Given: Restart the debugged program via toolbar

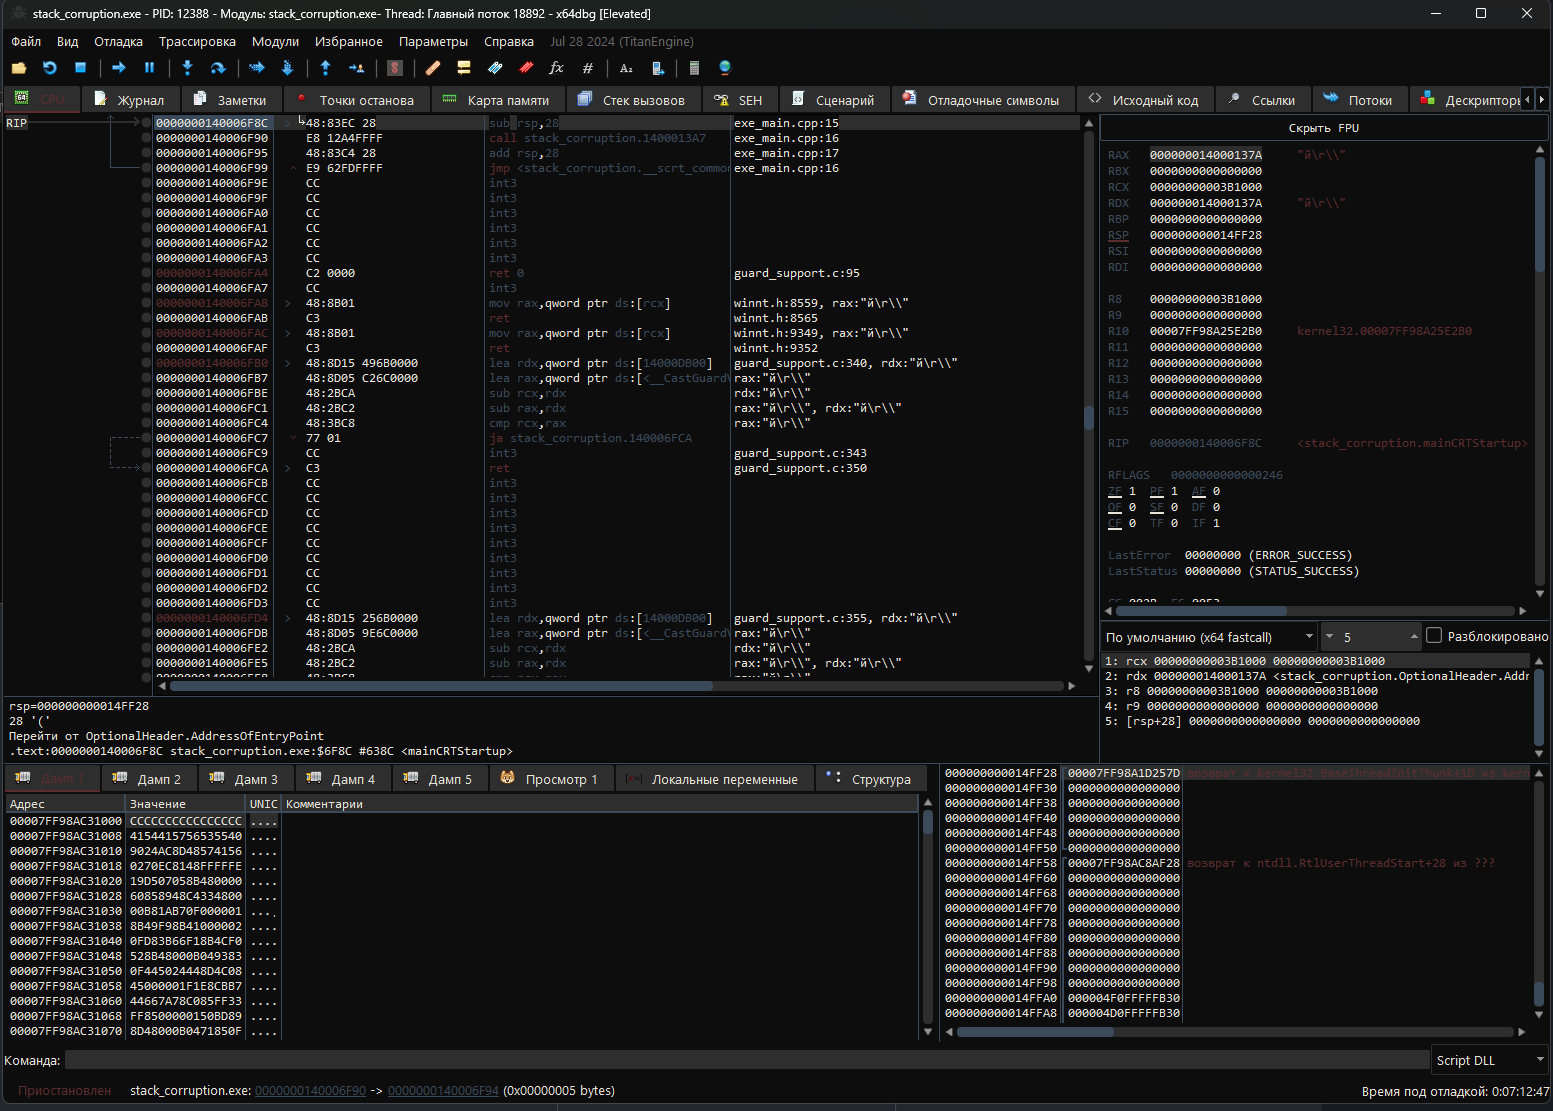Looking at the screenshot, I should 50,68.
